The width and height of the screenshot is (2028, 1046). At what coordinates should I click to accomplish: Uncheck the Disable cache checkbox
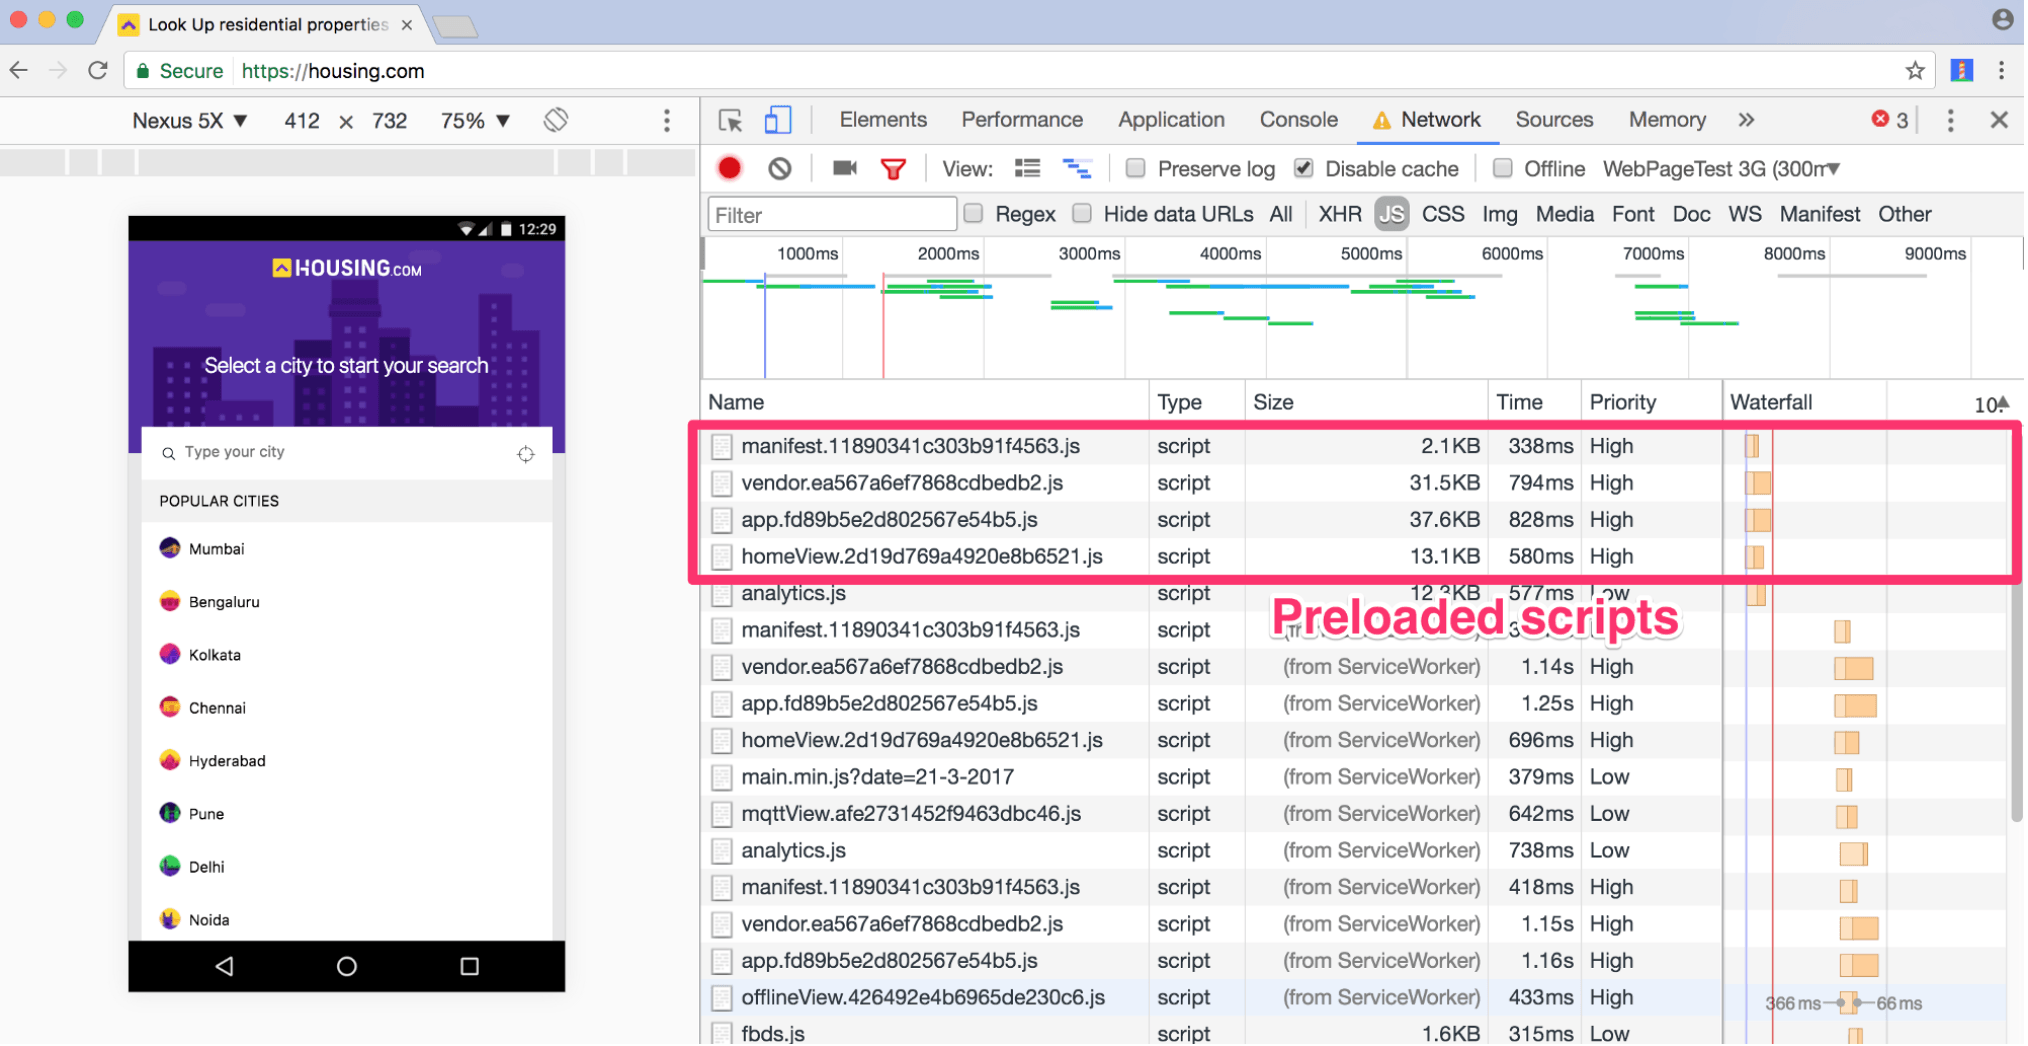point(1305,168)
